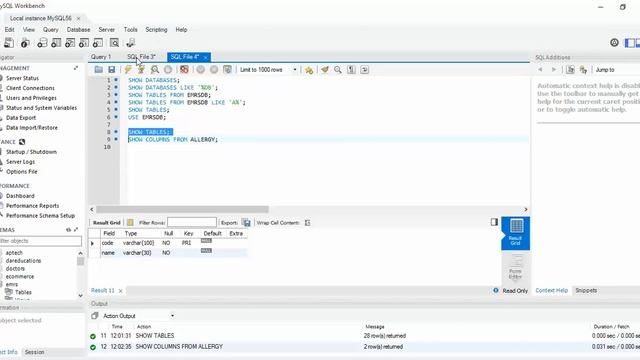The width and height of the screenshot is (640, 360).
Task: Click the reconnect to DBMS icon
Action: coord(131,43)
